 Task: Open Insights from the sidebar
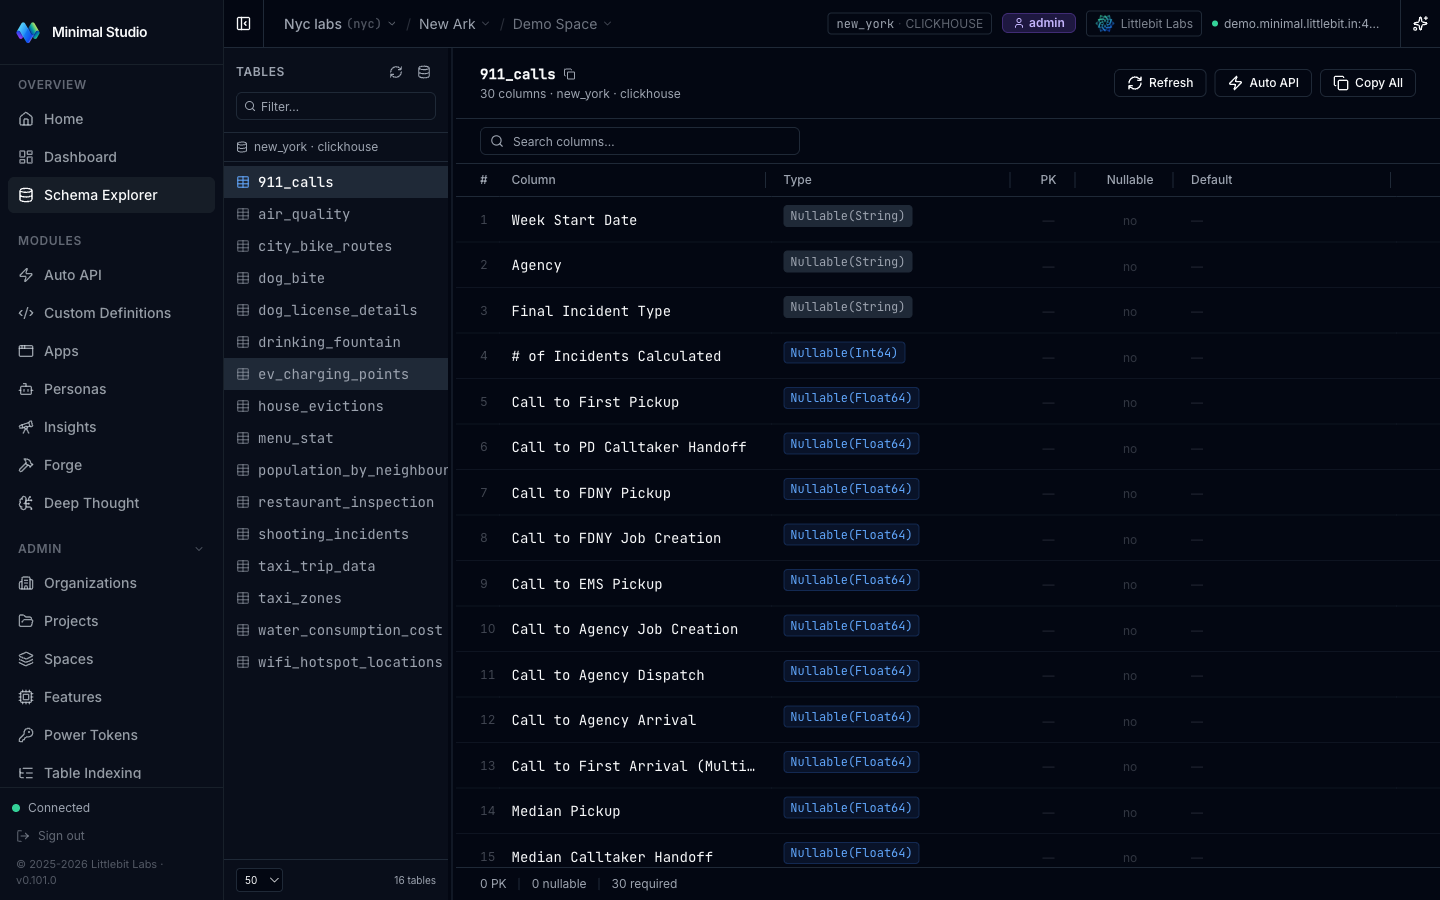point(70,427)
